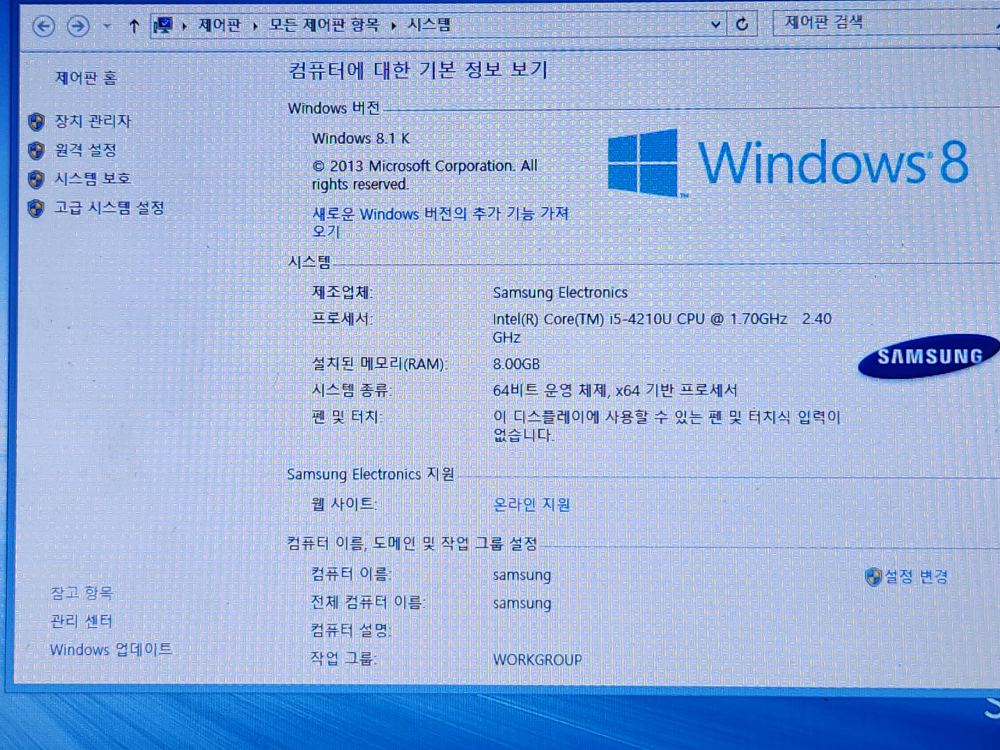Open the Windows 업데이트 link
Image resolution: width=1000 pixels, height=750 pixels.
(x=111, y=649)
